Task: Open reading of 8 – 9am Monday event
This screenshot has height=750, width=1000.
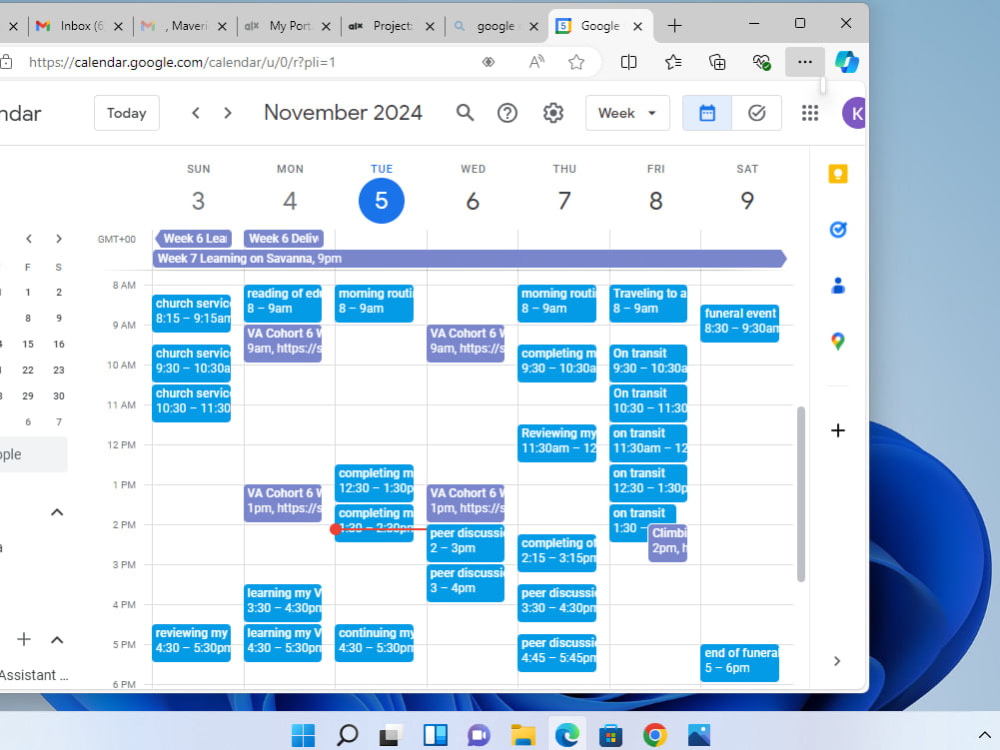Action: pos(283,303)
